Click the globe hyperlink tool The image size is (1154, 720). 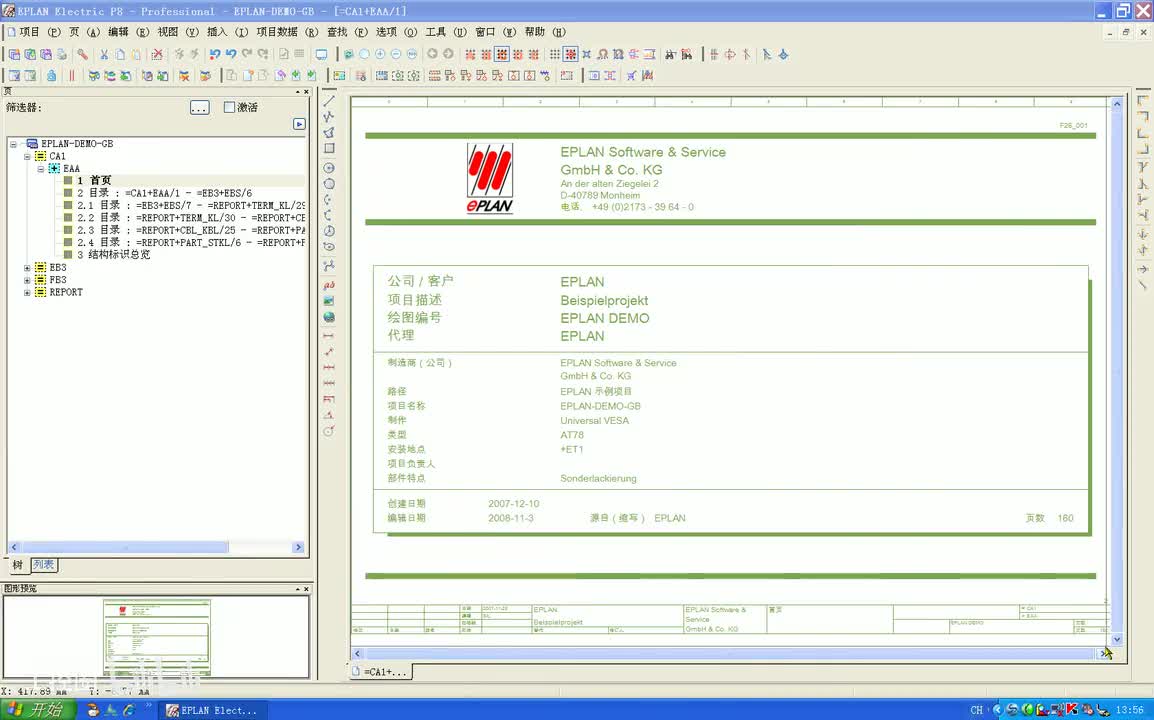coord(329,317)
